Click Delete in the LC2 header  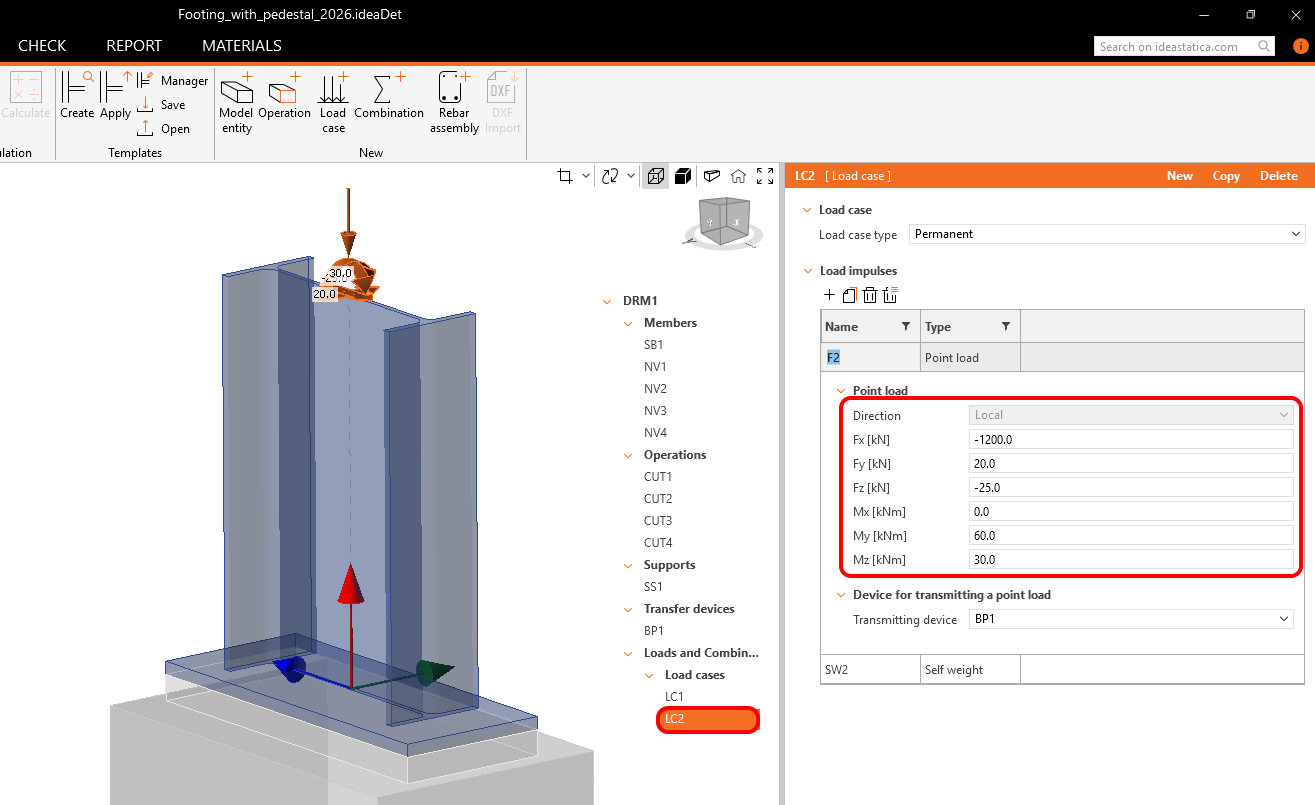1278,176
